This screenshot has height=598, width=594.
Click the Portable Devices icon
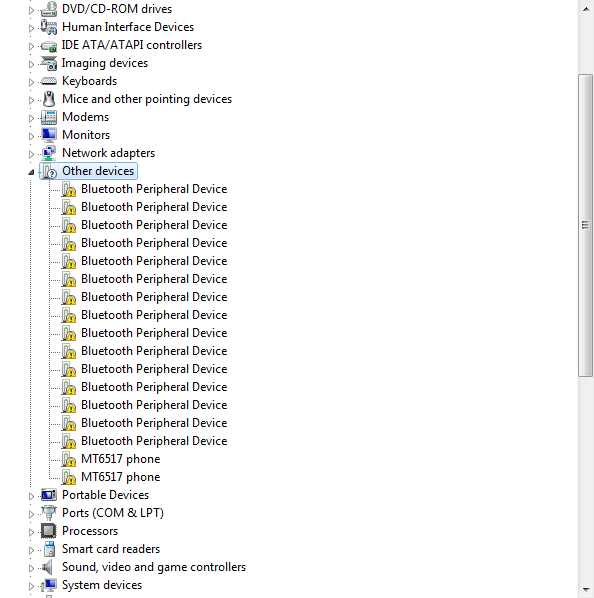pyautogui.click(x=49, y=495)
